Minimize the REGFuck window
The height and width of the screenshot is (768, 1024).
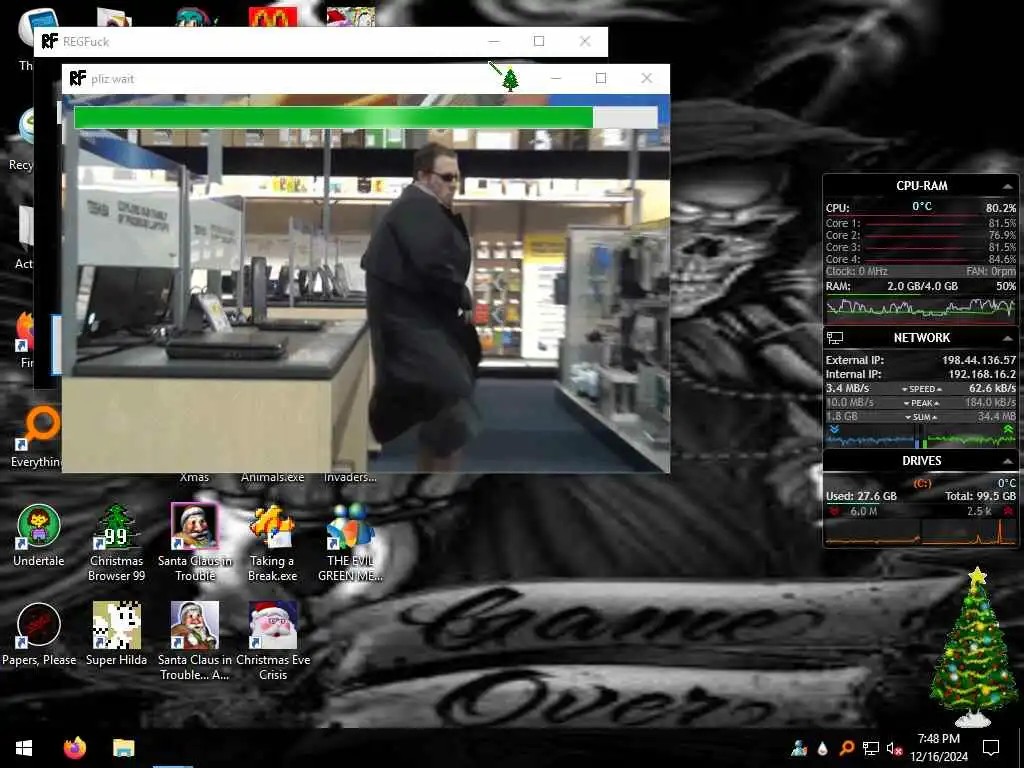point(494,41)
